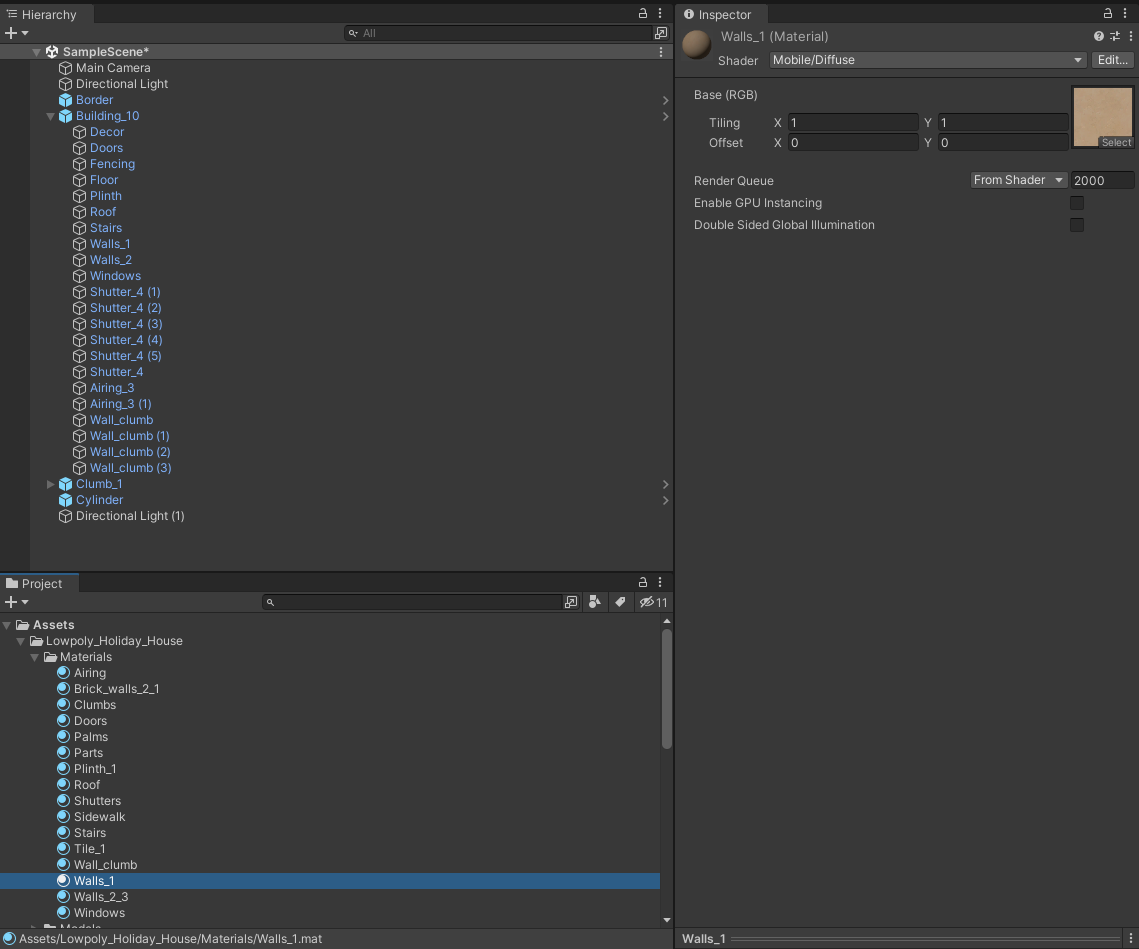Image resolution: width=1139 pixels, height=949 pixels.
Task: Open the Hierarchy create plus menu
Action: (x=16, y=33)
